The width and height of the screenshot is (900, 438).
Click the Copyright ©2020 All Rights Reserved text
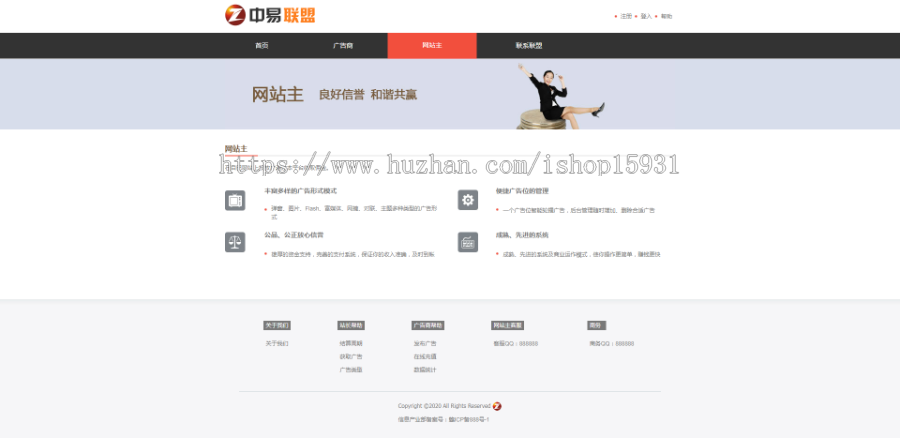click(444, 406)
